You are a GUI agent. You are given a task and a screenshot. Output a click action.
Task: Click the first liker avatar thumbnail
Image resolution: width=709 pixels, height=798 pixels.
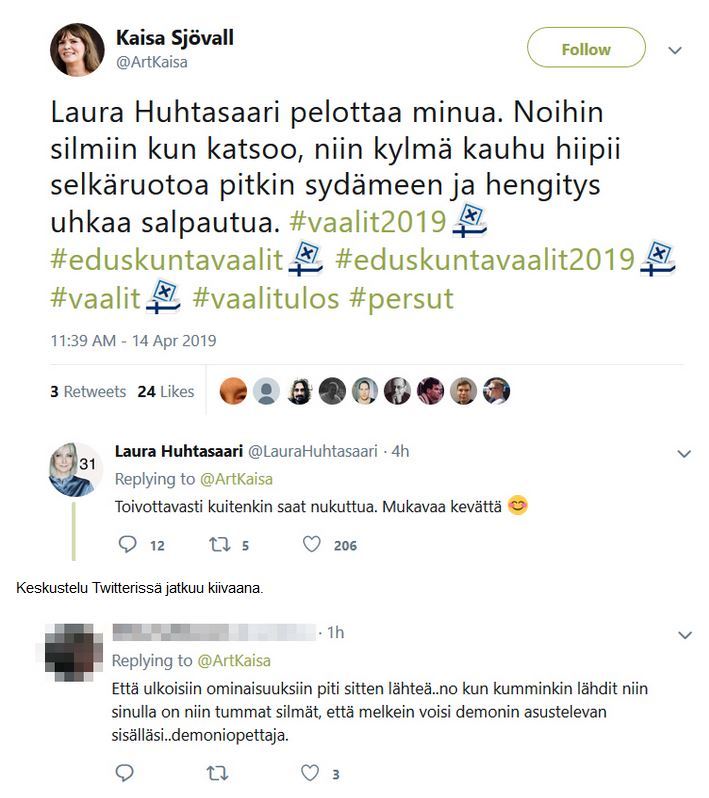point(233,391)
